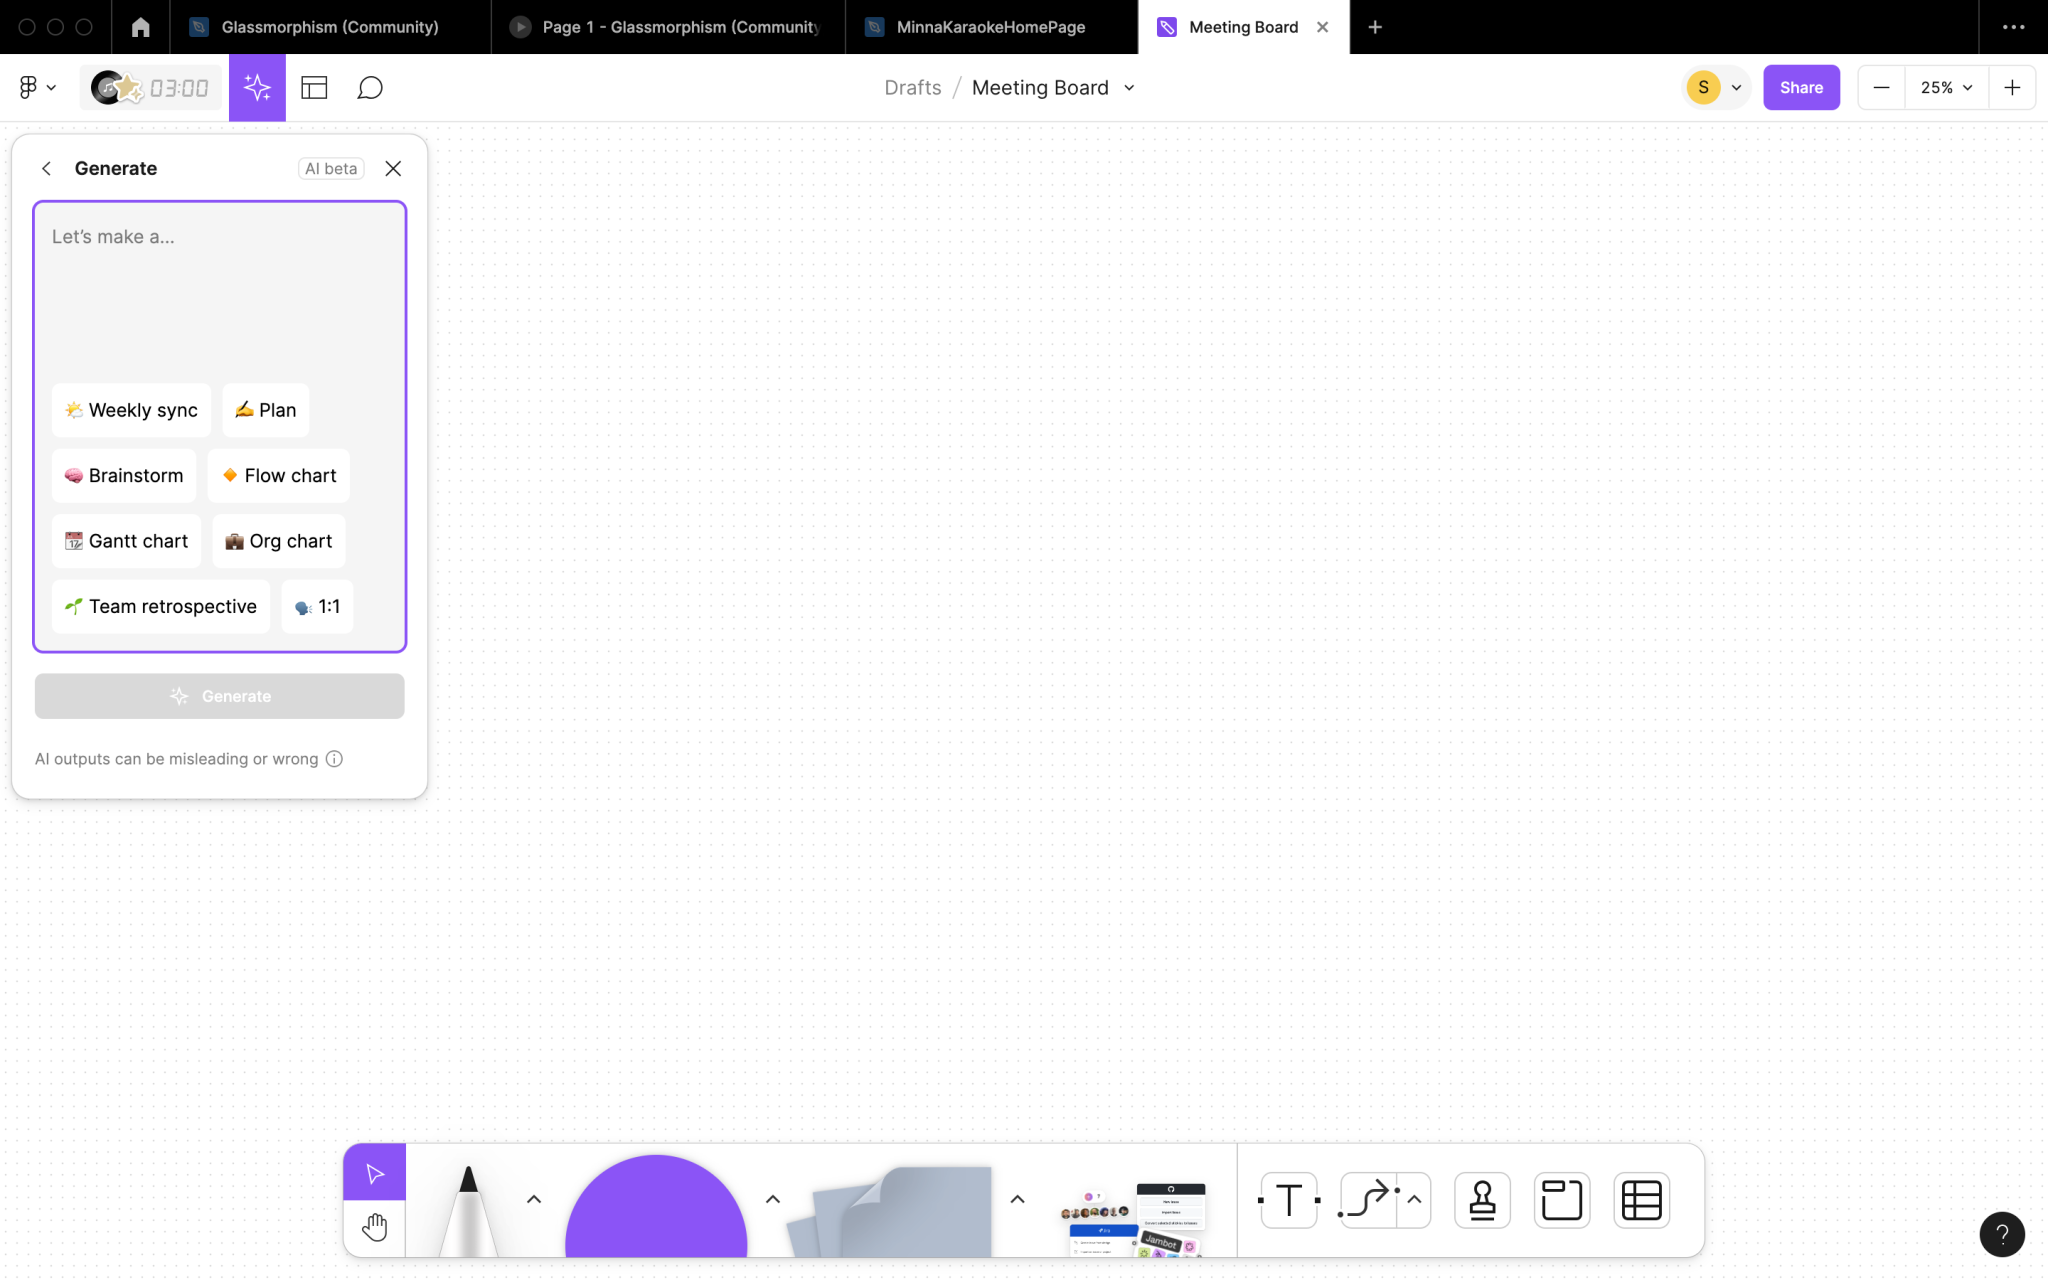Click the Share button
Screen dimensions: 2048x1280
(1801, 87)
